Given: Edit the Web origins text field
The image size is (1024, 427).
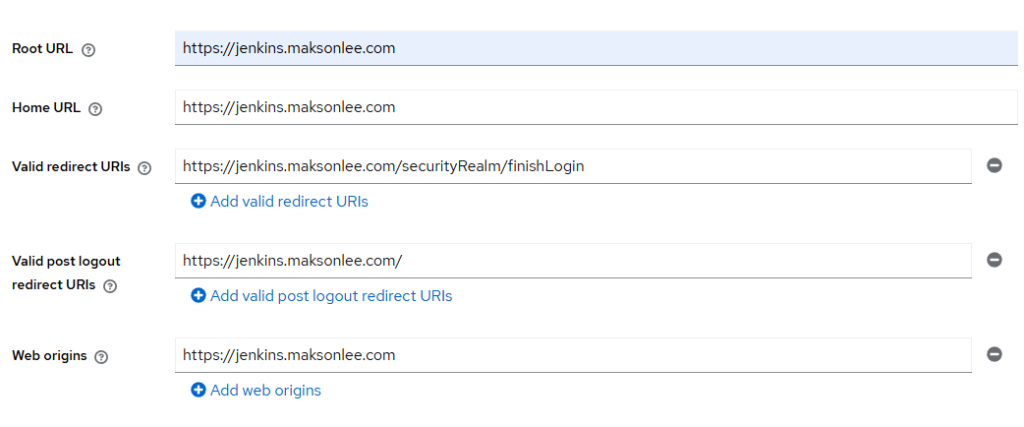Looking at the screenshot, I should tap(573, 355).
